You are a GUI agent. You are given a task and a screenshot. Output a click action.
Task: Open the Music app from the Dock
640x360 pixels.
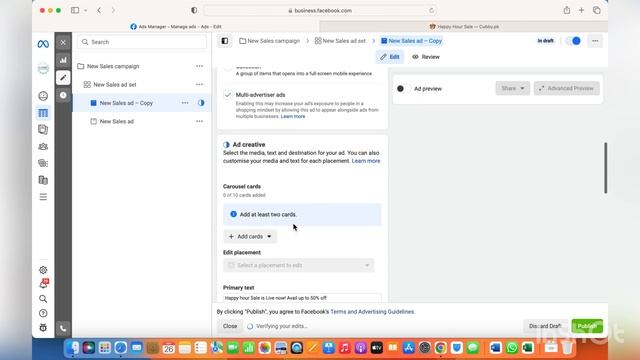click(344, 348)
